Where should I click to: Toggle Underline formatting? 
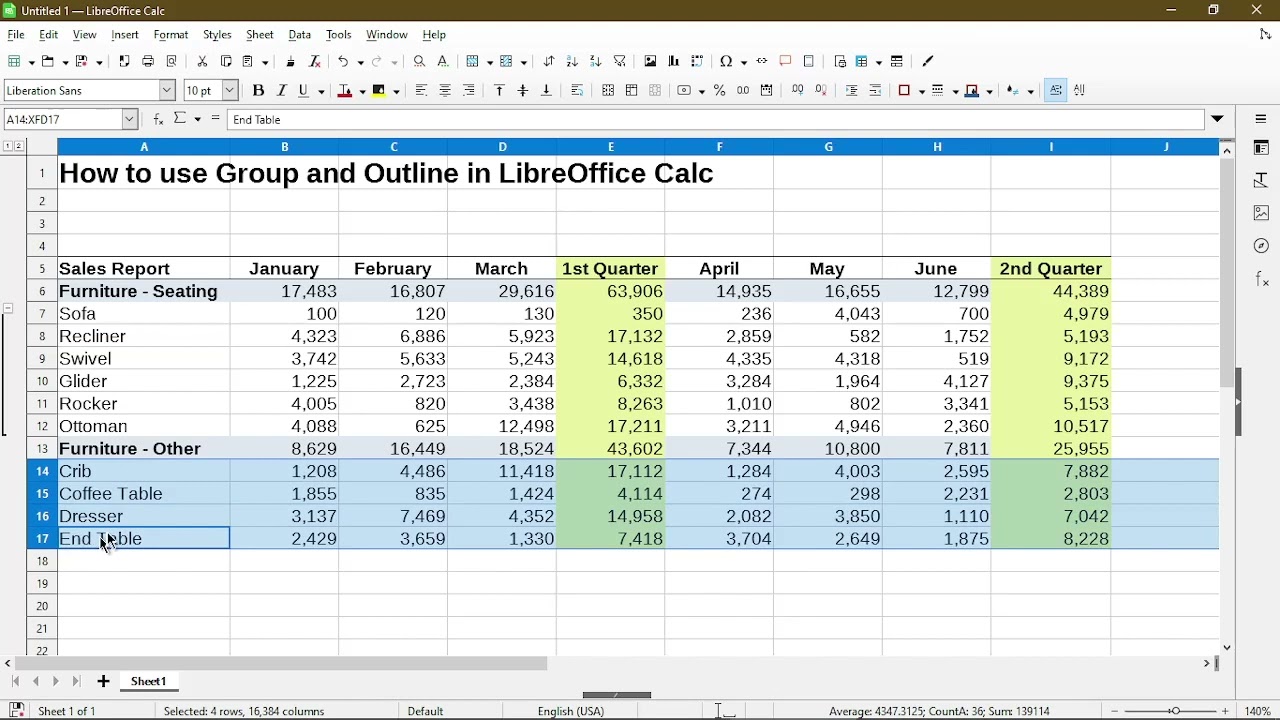click(x=304, y=91)
